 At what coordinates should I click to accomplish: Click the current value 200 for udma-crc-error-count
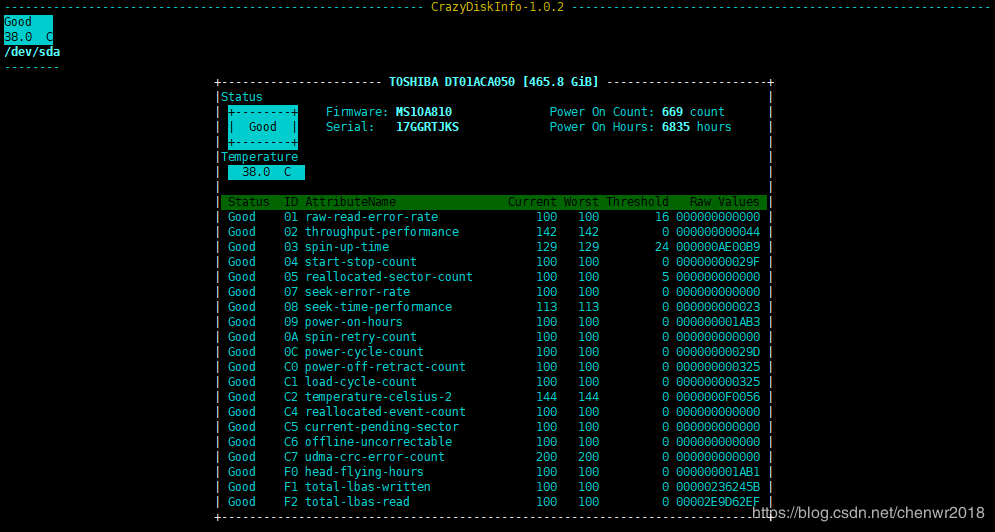546,456
